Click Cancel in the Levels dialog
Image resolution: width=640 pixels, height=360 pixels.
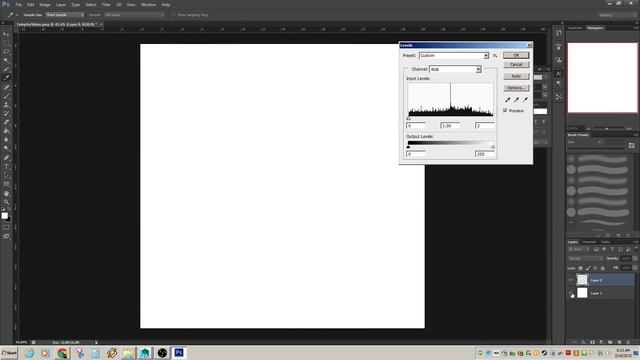tap(516, 64)
